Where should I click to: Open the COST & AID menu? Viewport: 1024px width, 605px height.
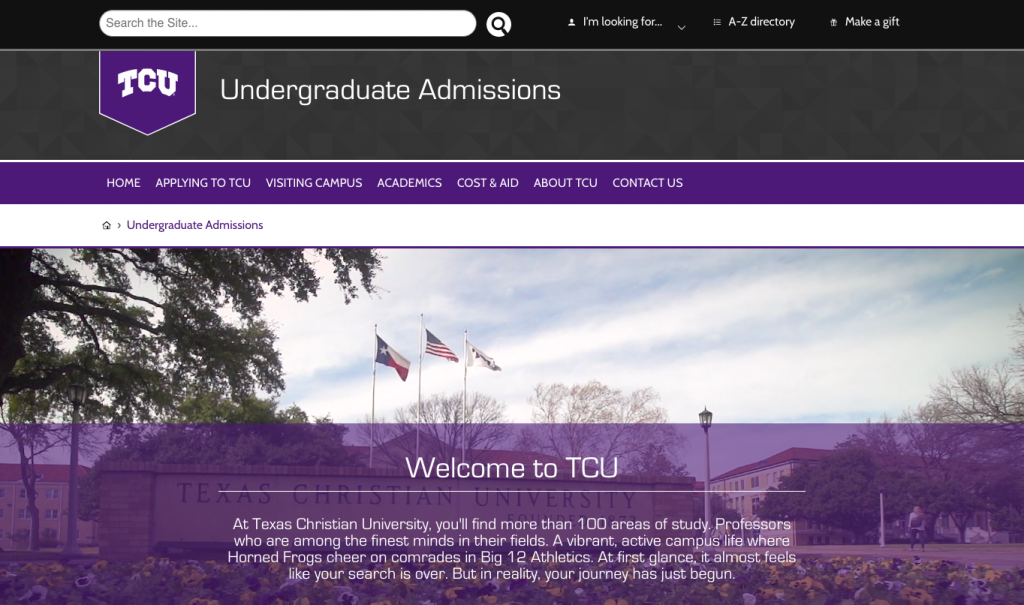(488, 183)
